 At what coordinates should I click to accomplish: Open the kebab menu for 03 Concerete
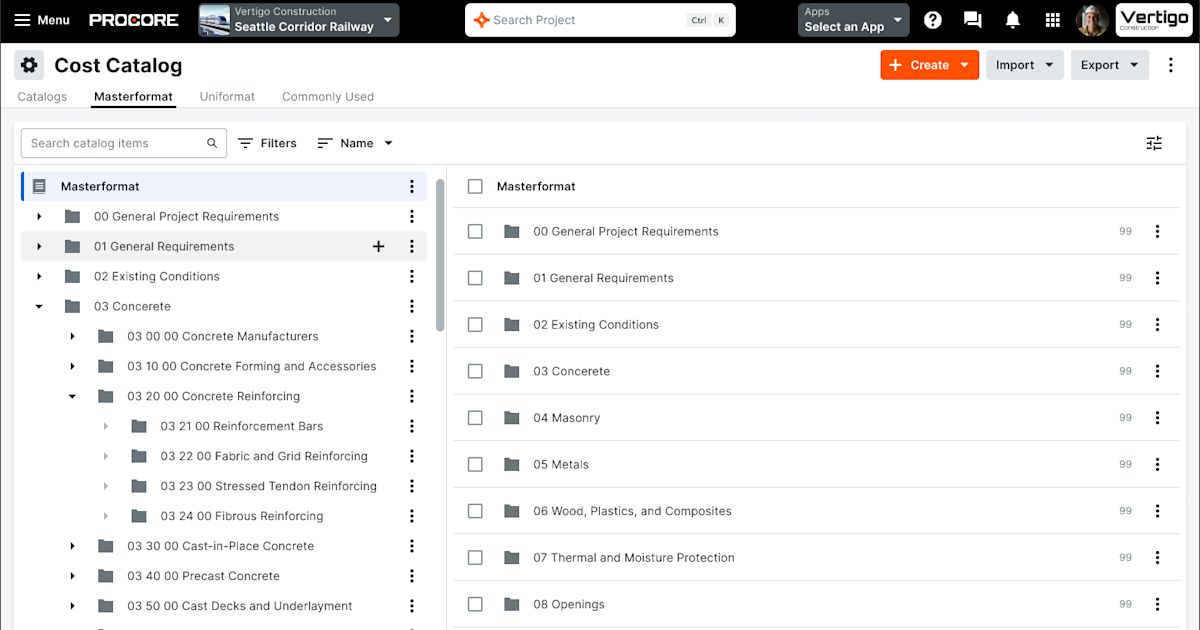411,306
